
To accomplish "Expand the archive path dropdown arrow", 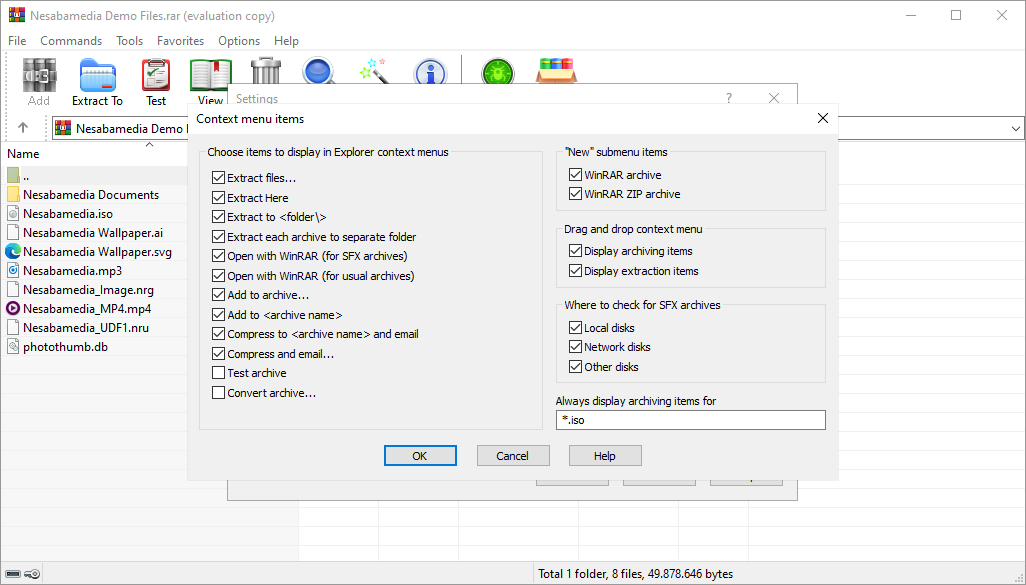I will 1016,128.
